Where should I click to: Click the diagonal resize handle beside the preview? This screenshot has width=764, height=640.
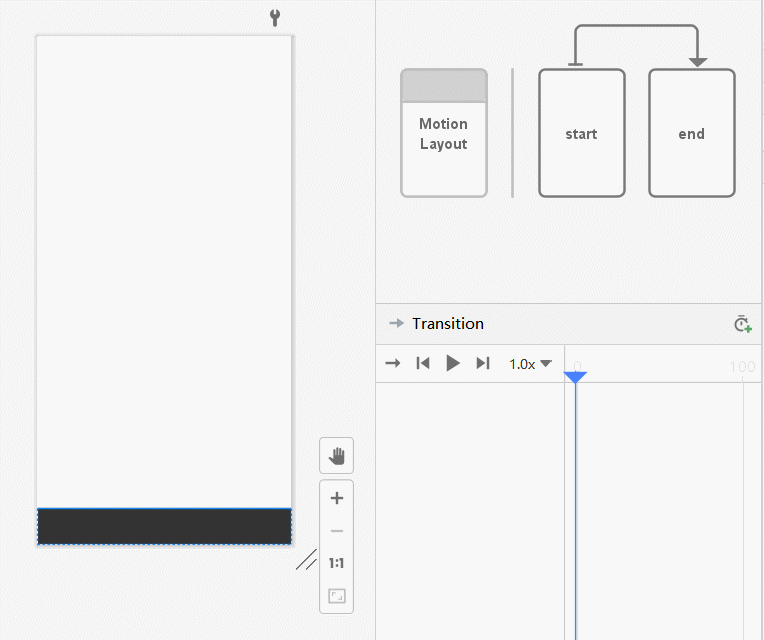coord(306,560)
